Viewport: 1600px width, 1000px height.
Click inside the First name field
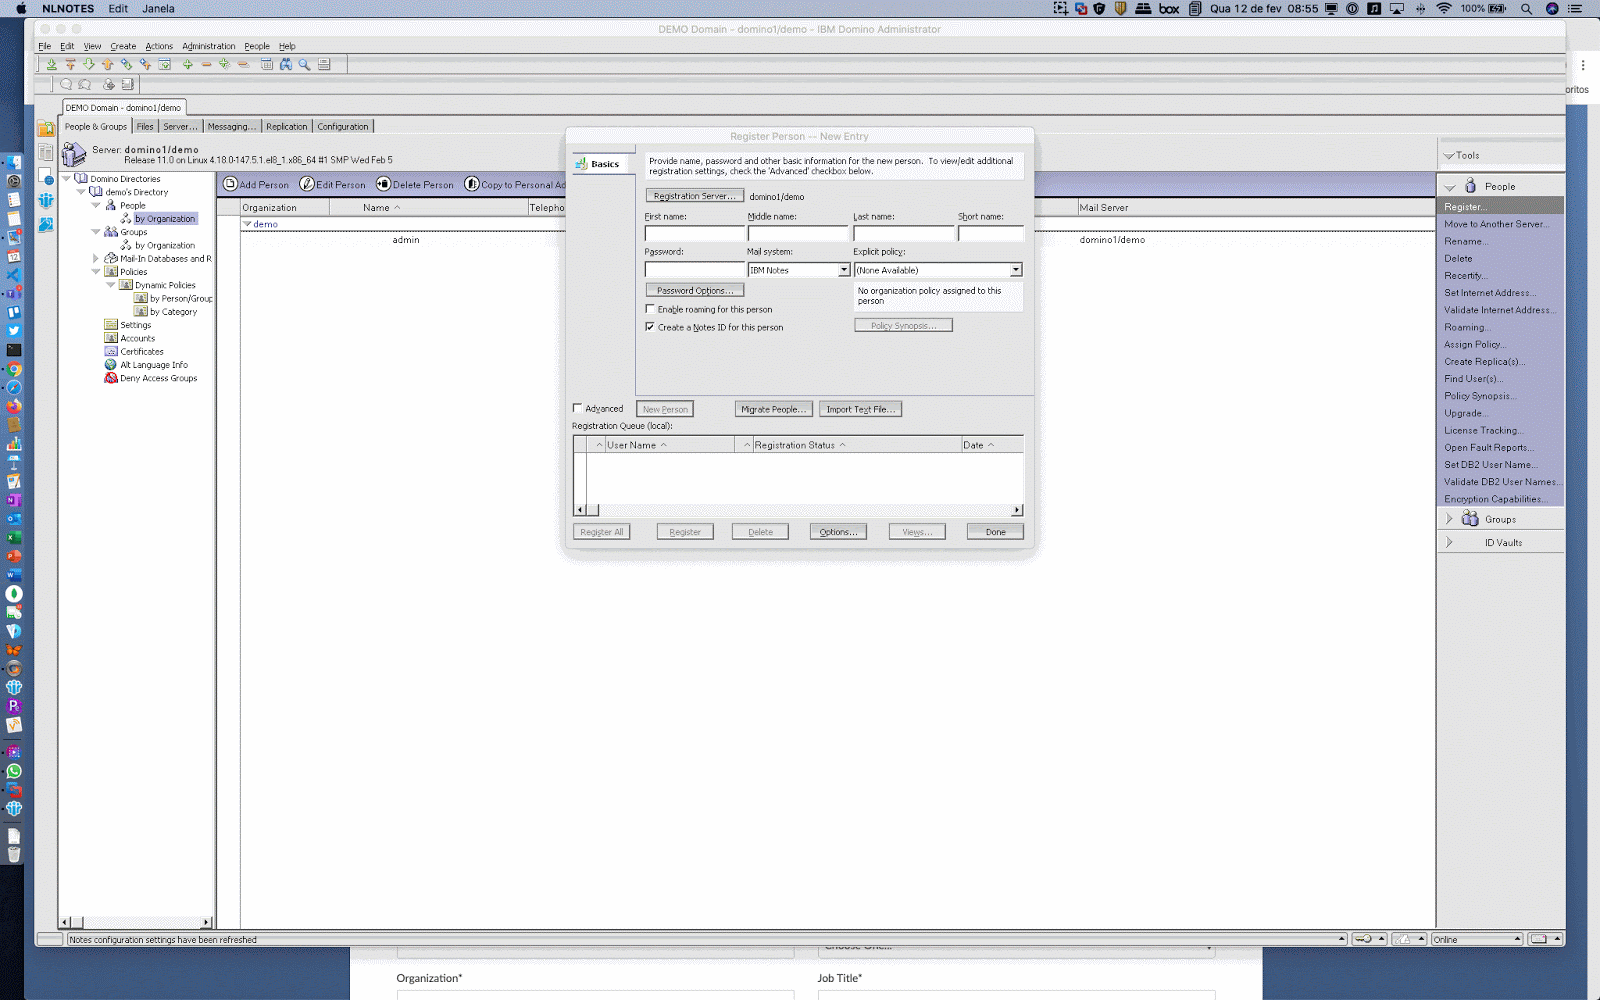695,233
